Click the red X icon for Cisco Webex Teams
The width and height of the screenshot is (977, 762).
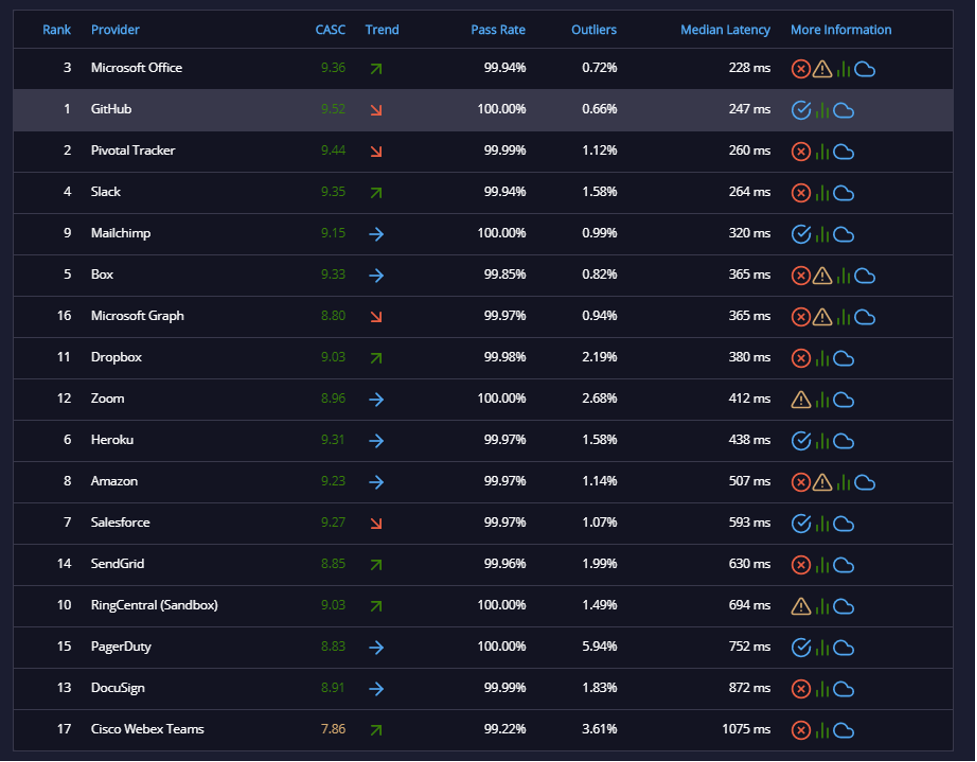(801, 730)
